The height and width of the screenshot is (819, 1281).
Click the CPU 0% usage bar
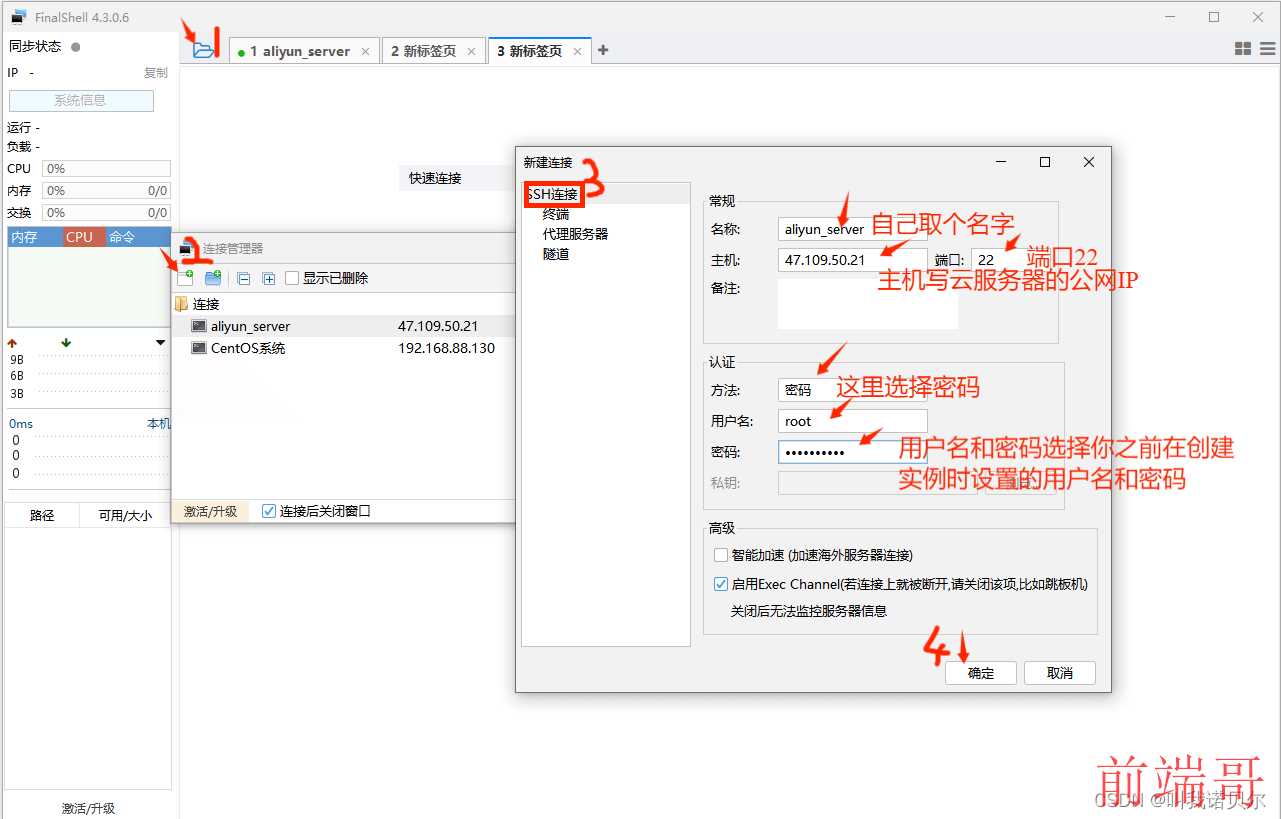[106, 169]
